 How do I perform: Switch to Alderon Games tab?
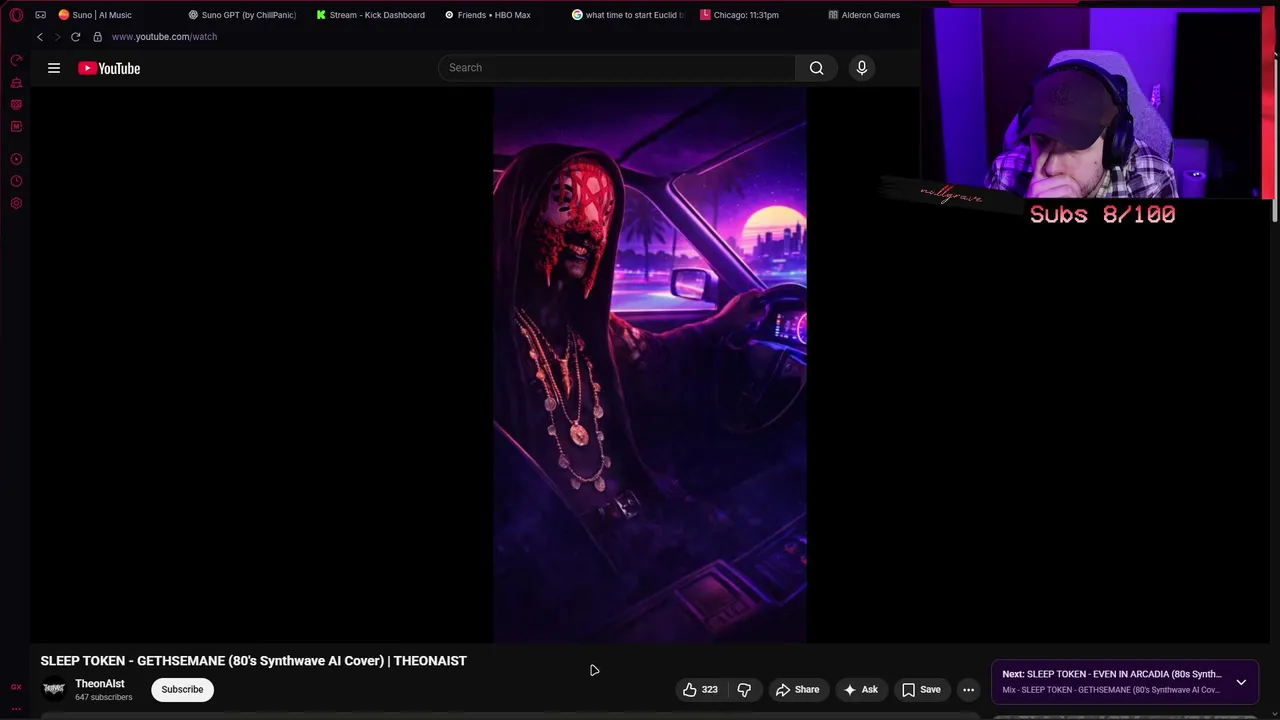[864, 15]
